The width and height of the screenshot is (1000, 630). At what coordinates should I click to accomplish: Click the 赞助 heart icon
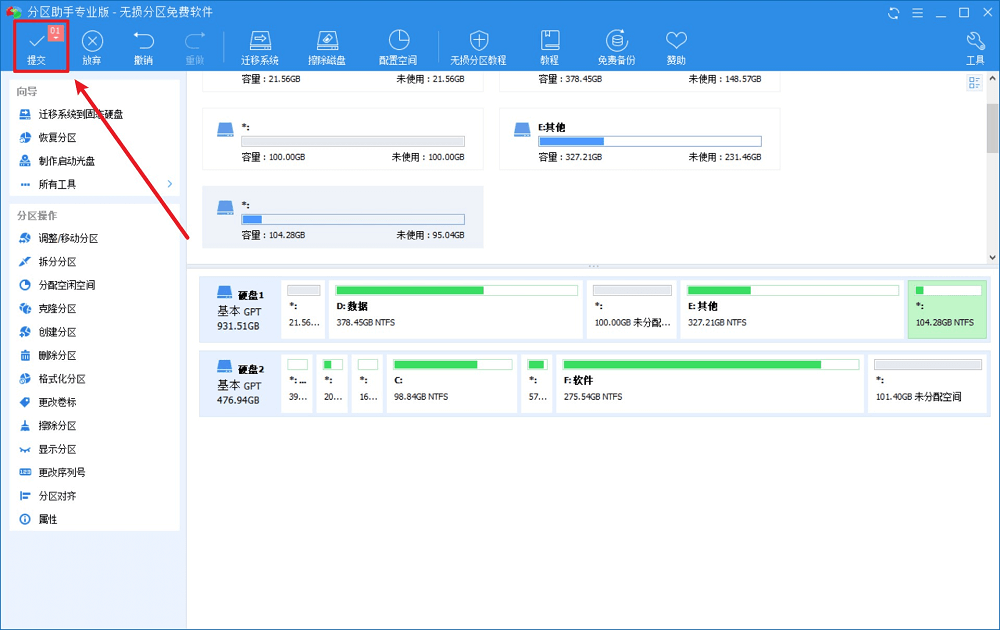pos(677,46)
